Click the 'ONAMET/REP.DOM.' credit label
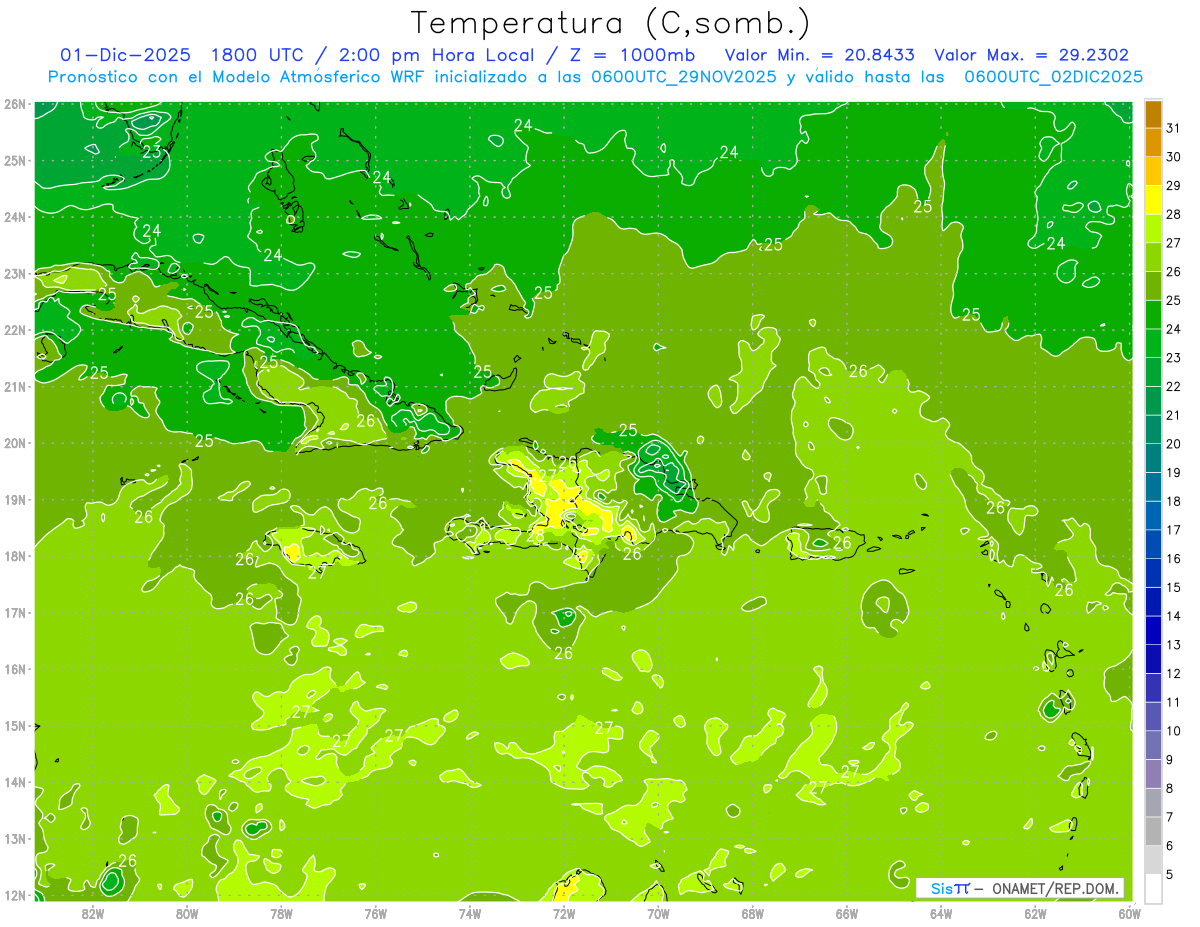The width and height of the screenshot is (1200, 927). click(x=1055, y=888)
